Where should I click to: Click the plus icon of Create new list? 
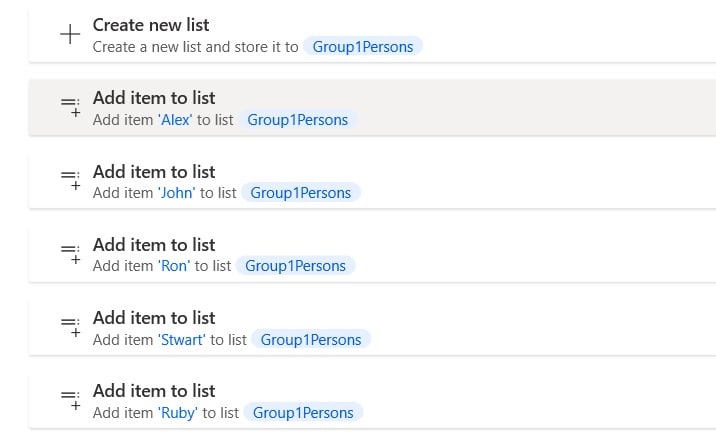pyautogui.click(x=70, y=34)
